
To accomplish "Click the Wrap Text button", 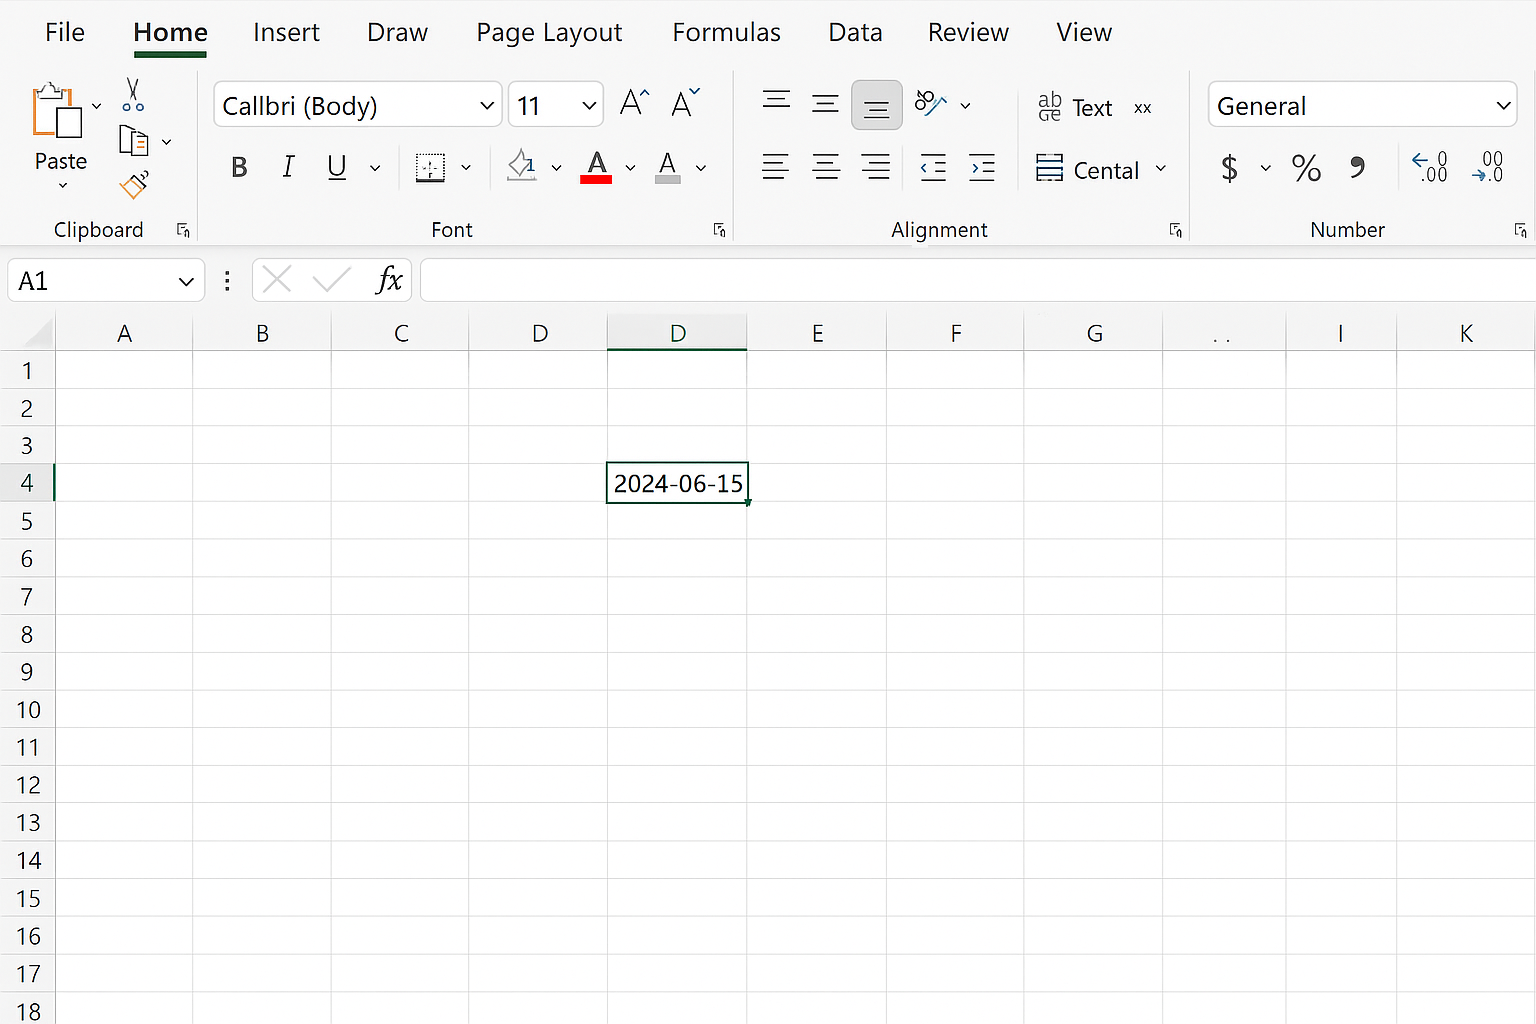I will click(x=1075, y=107).
